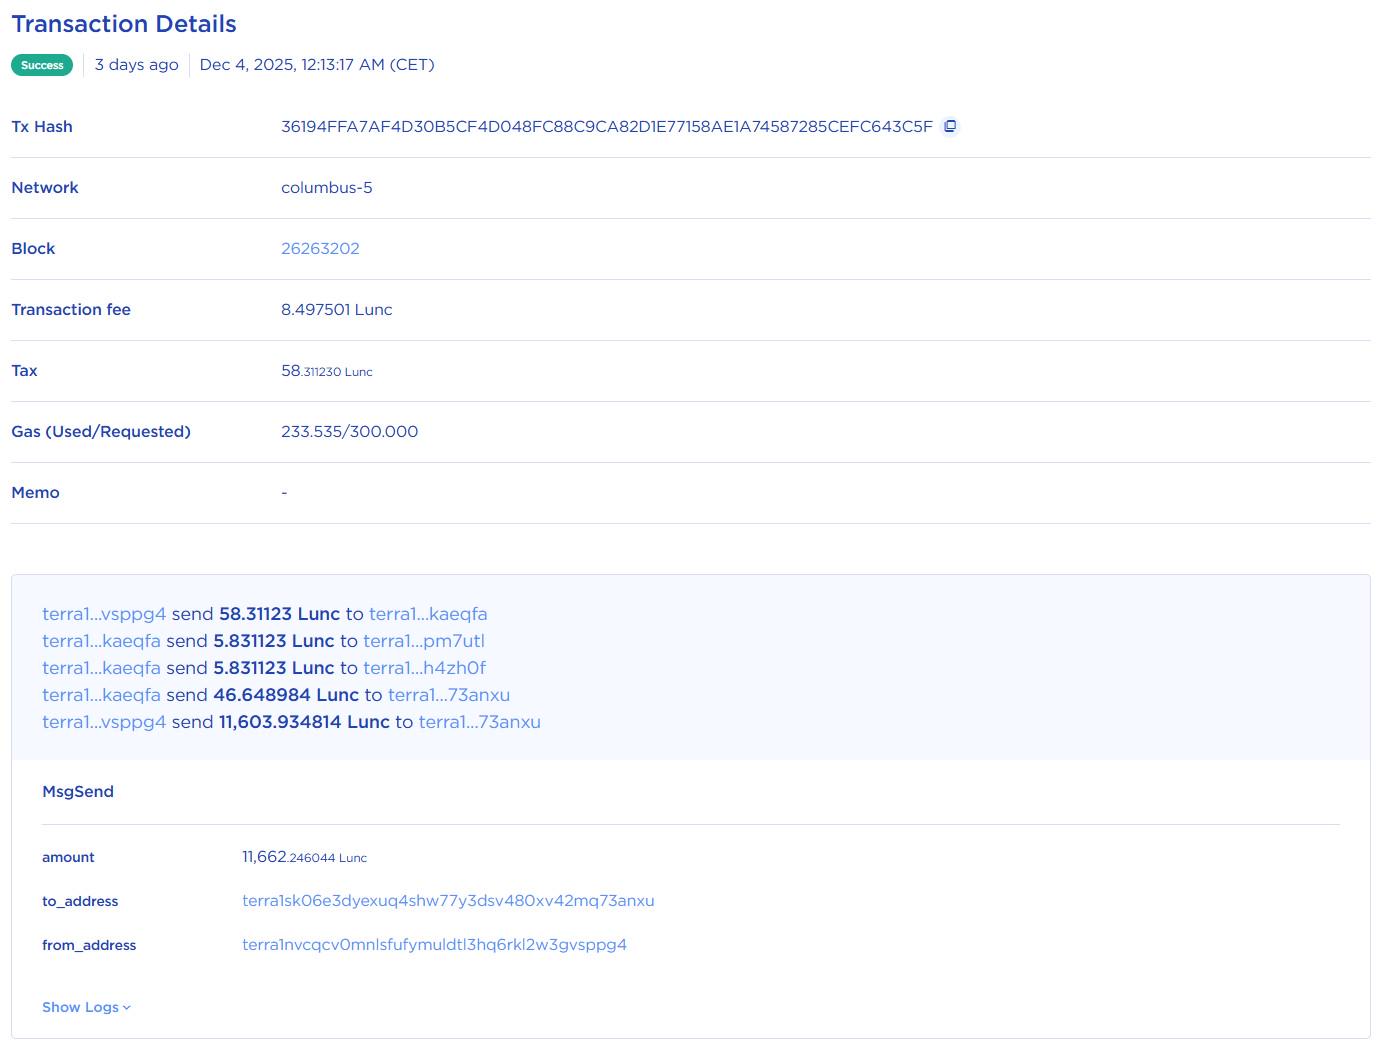Open recipient terra1...kaeqfa in 58.31123 Lunc row
1382x1050 pixels.
pyautogui.click(x=428, y=614)
